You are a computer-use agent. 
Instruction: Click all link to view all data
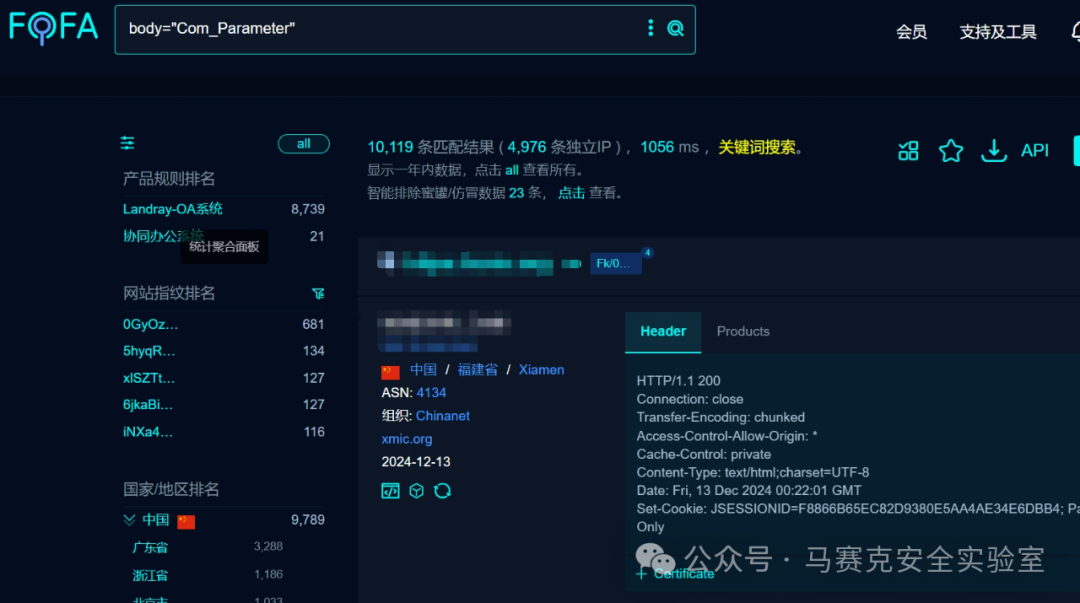512,170
